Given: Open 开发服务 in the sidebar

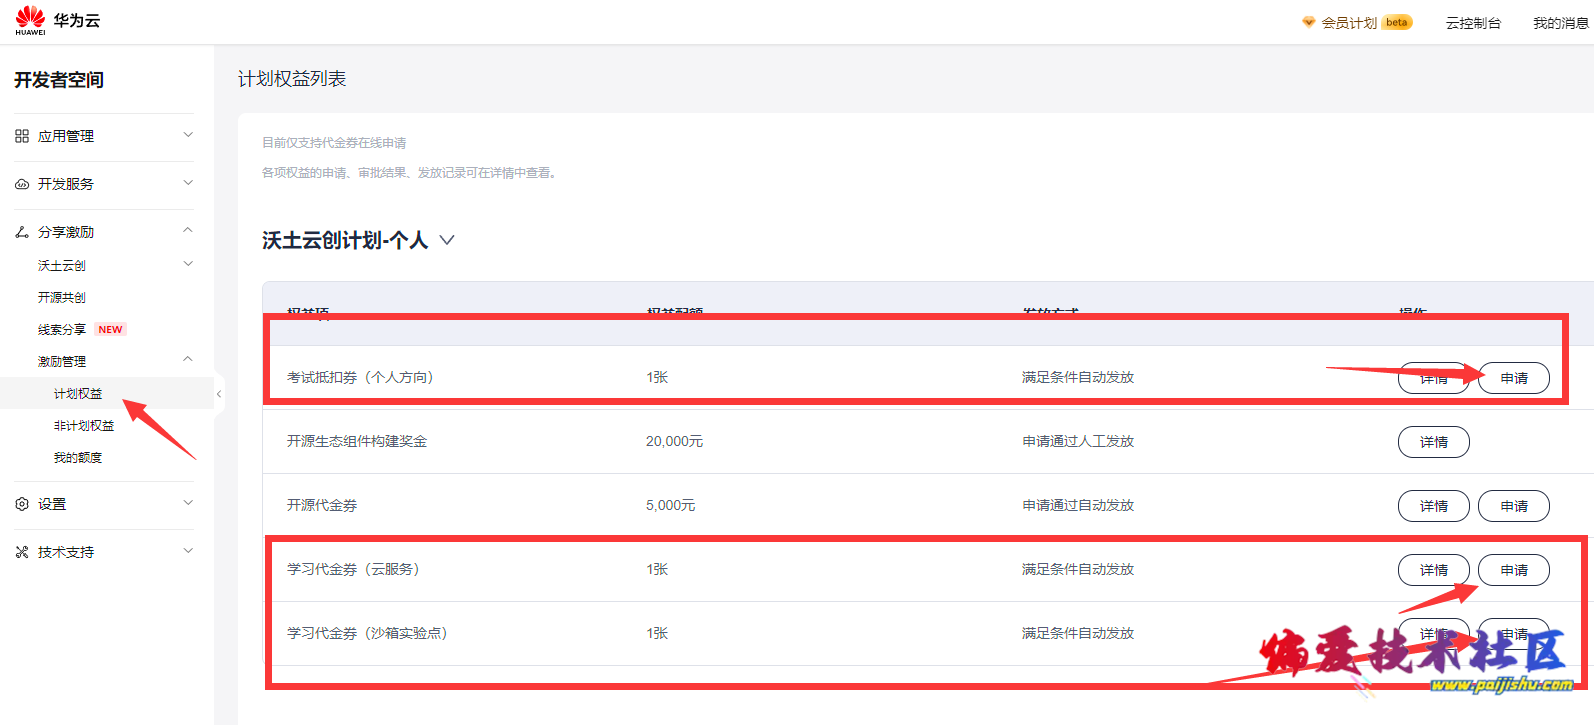Looking at the screenshot, I should pos(66,184).
